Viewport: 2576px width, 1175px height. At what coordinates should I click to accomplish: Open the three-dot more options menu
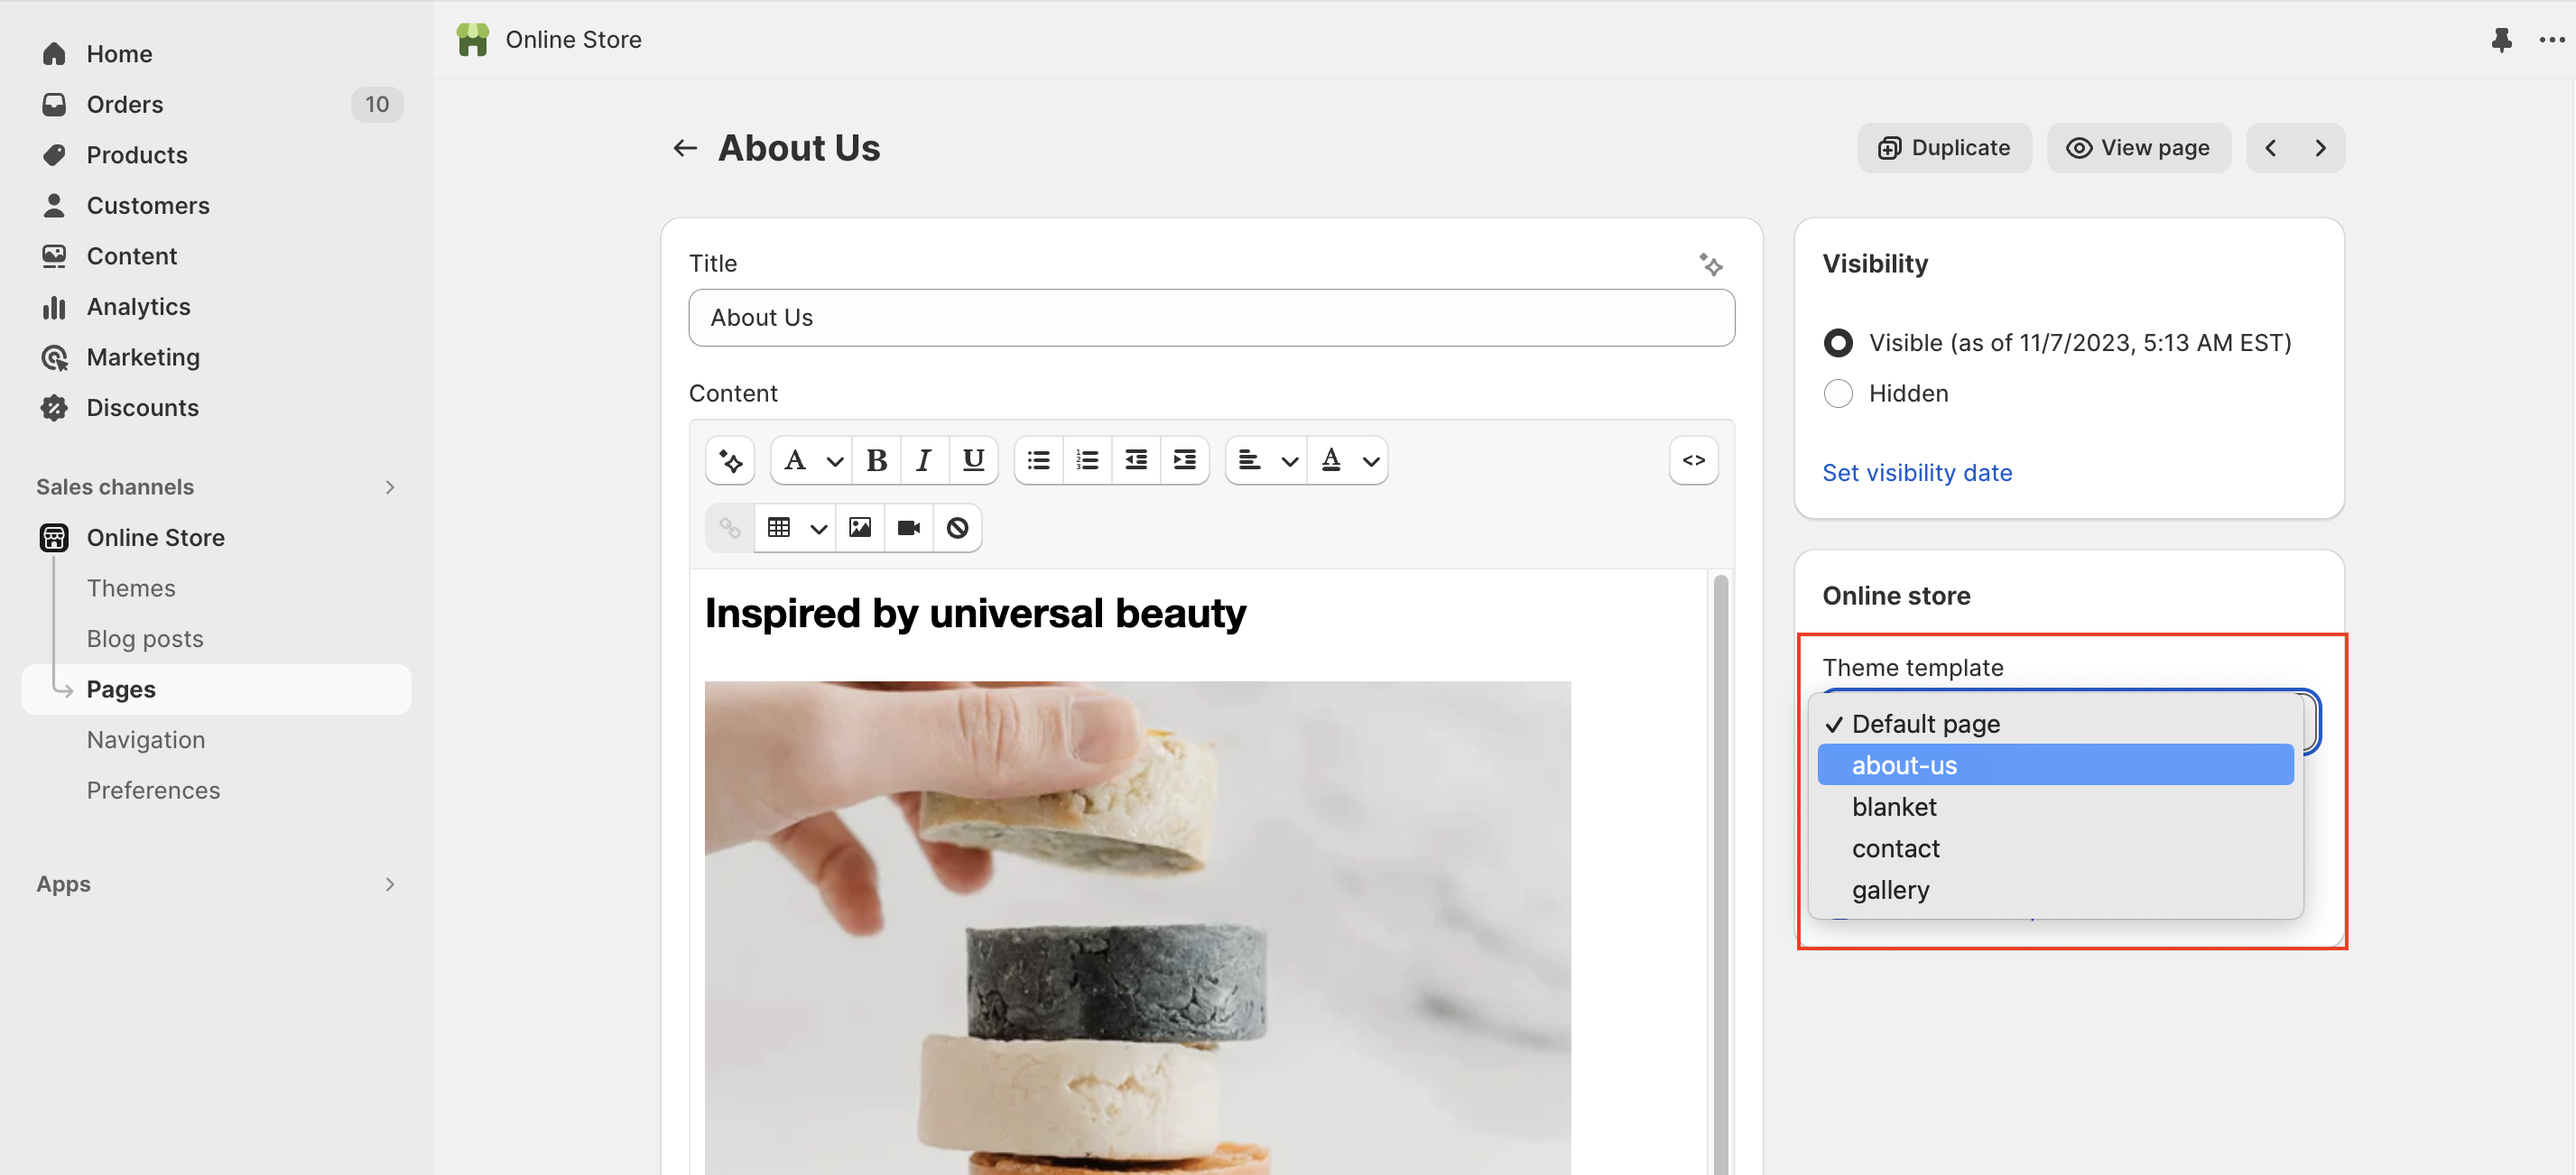tap(2551, 40)
